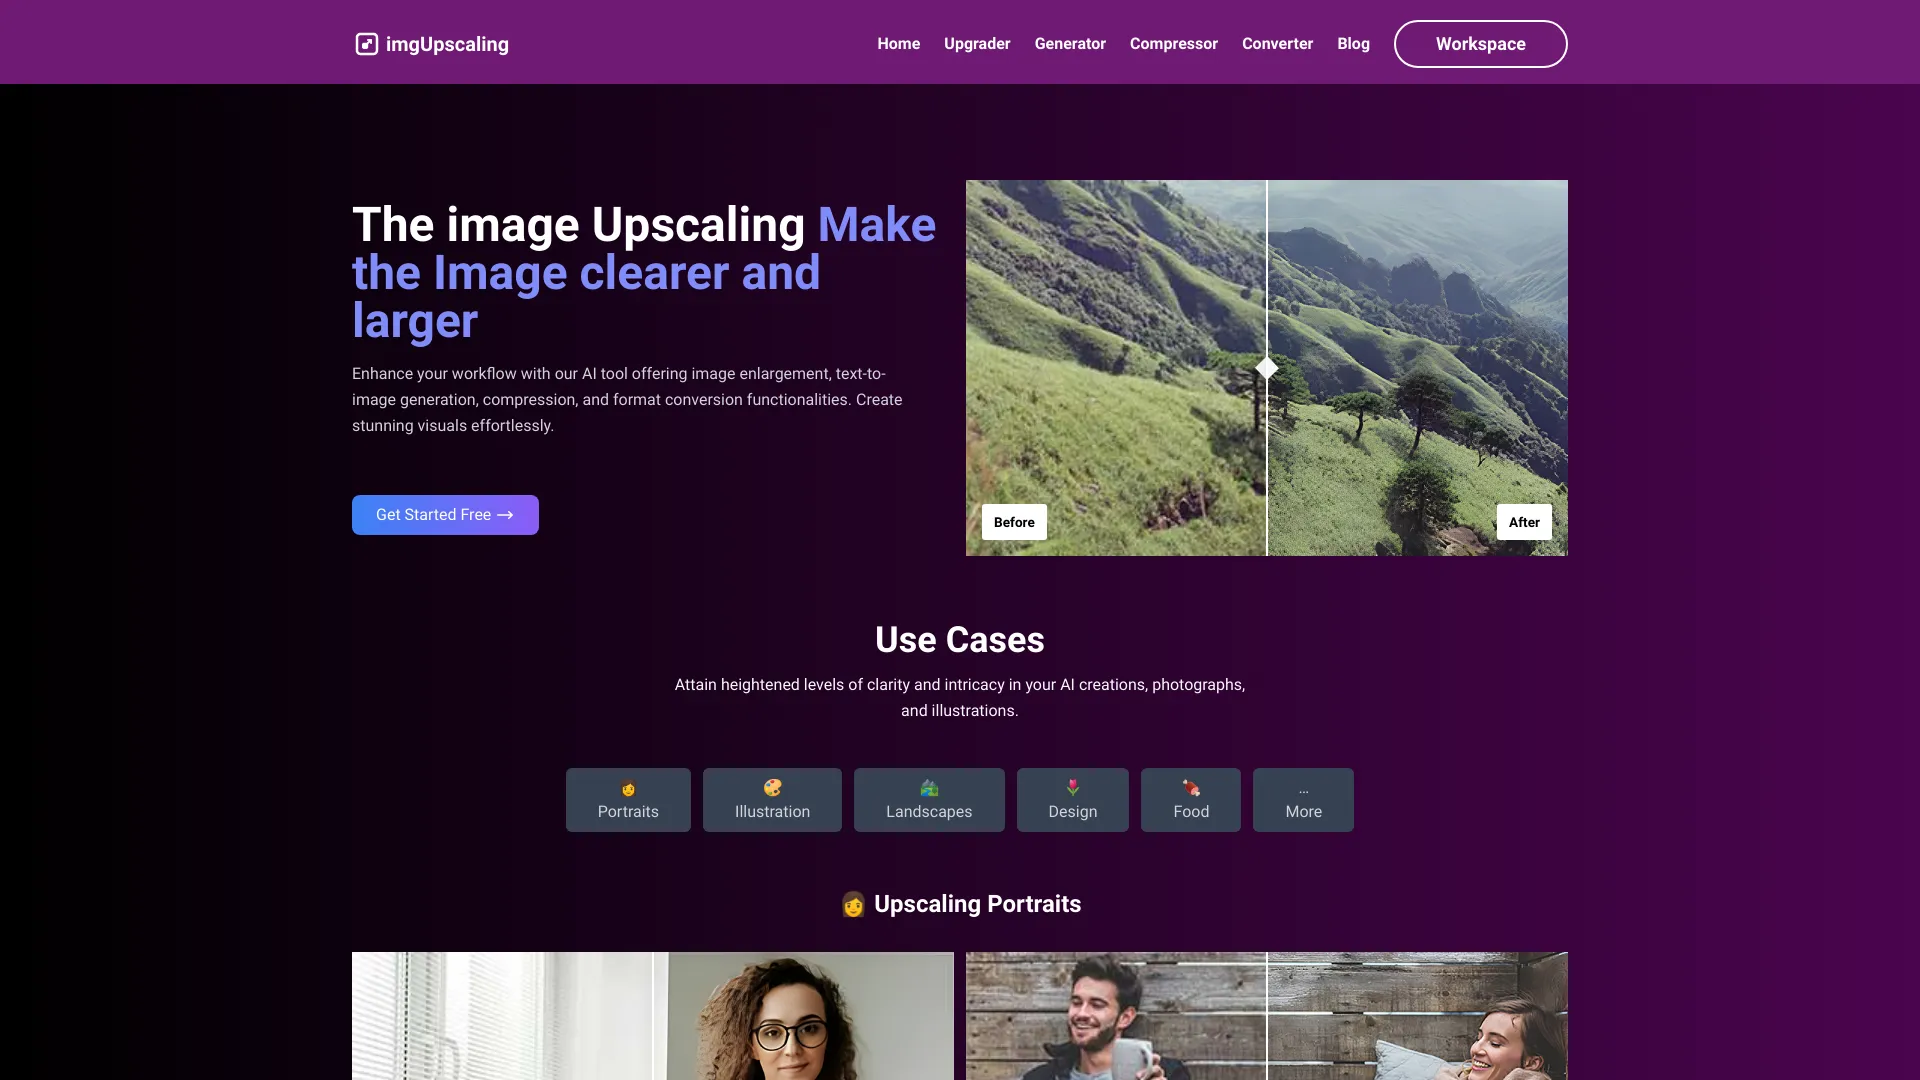The height and width of the screenshot is (1080, 1920).
Task: Drag the Before/After comparison slider
Action: click(x=1266, y=367)
